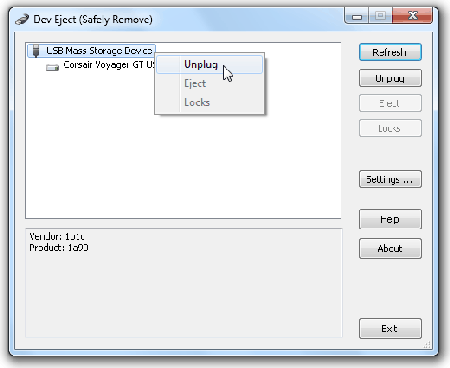Click the Unplug button in the side panel
This screenshot has height=368, width=450.
pyautogui.click(x=390, y=78)
